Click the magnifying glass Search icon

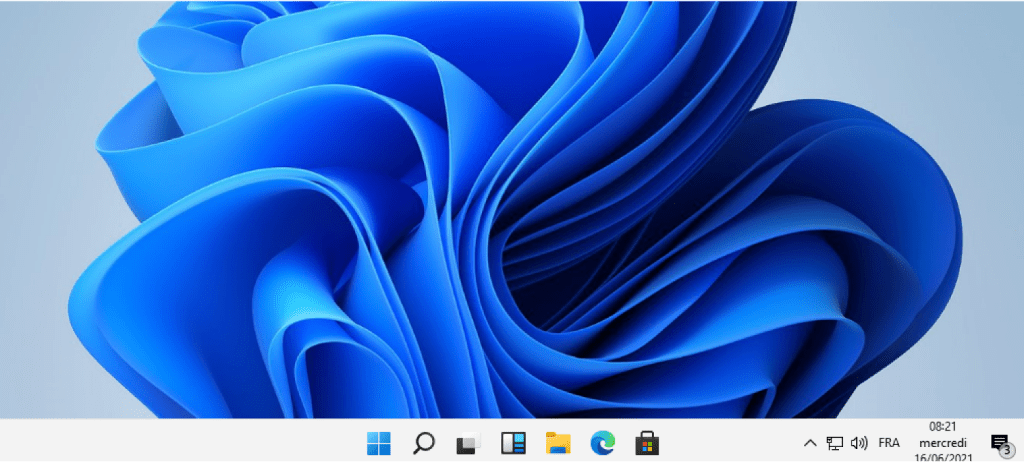[x=424, y=442]
